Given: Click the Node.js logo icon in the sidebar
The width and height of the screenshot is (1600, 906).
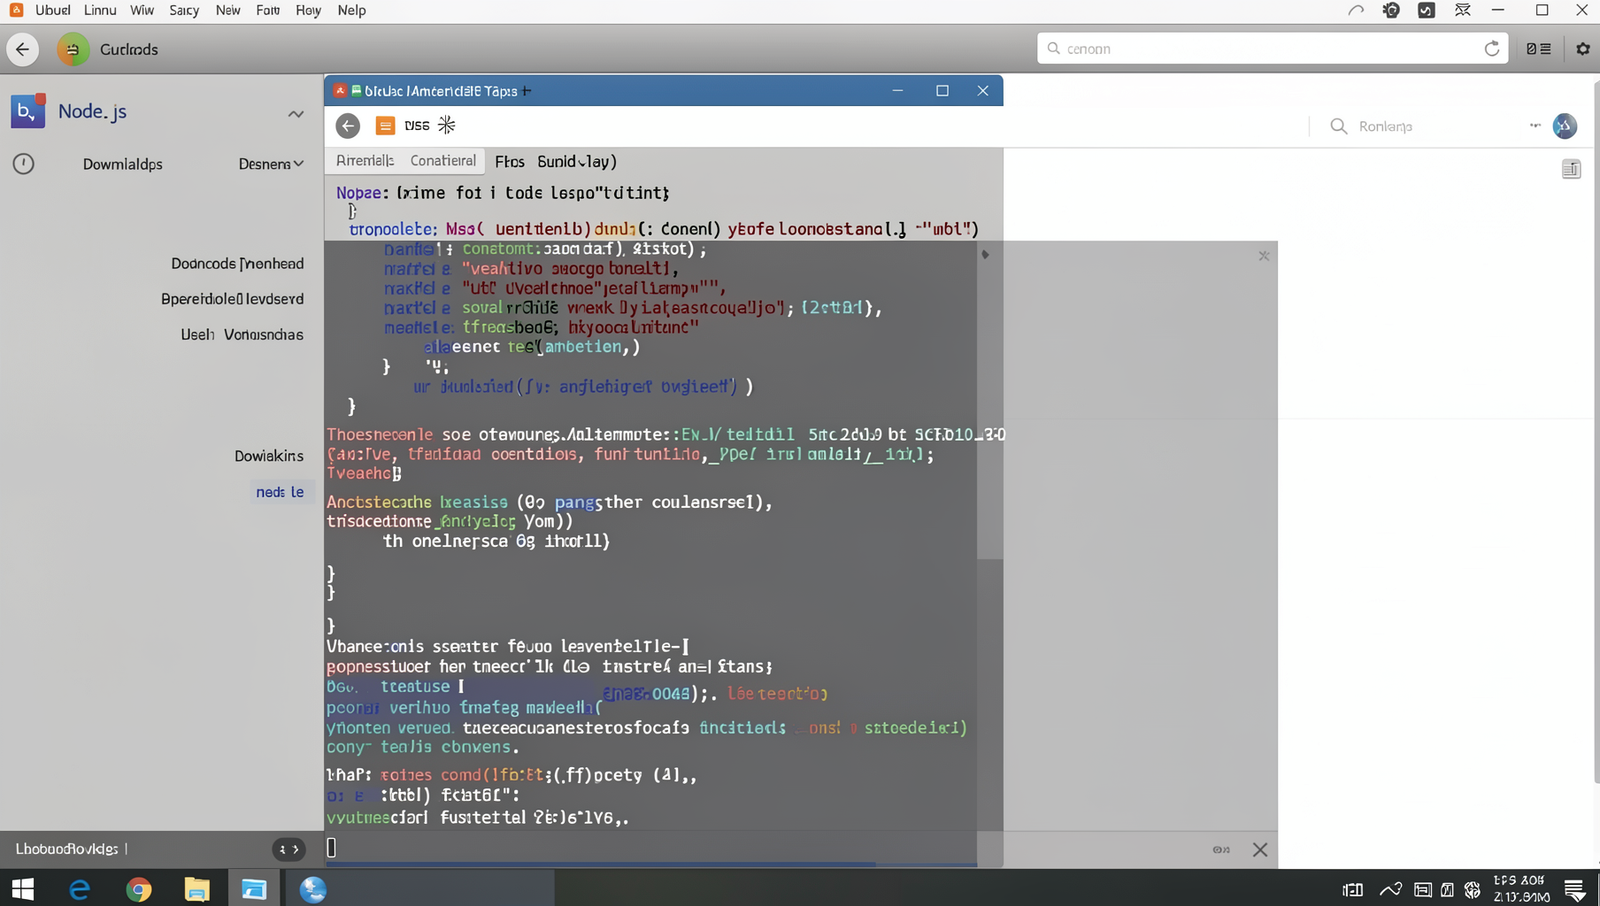Looking at the screenshot, I should point(28,111).
